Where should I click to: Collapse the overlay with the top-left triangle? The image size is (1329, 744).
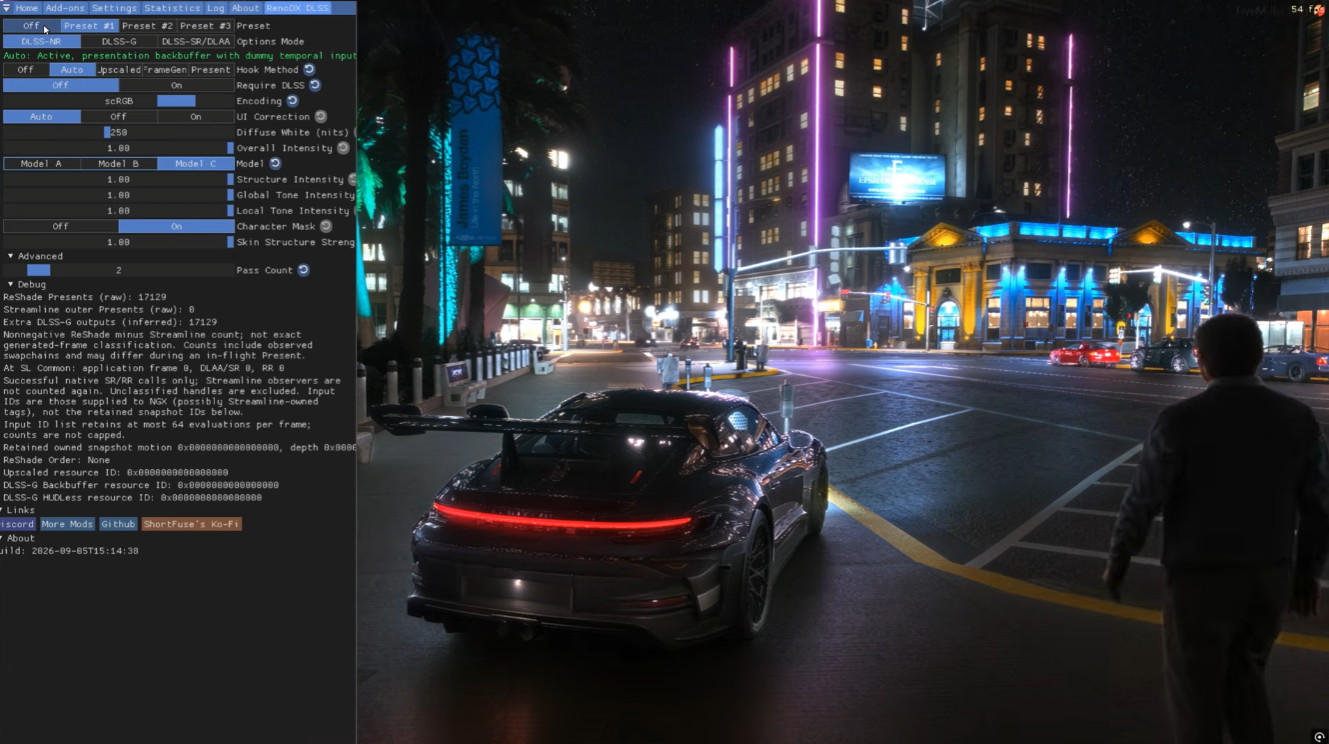5,8
